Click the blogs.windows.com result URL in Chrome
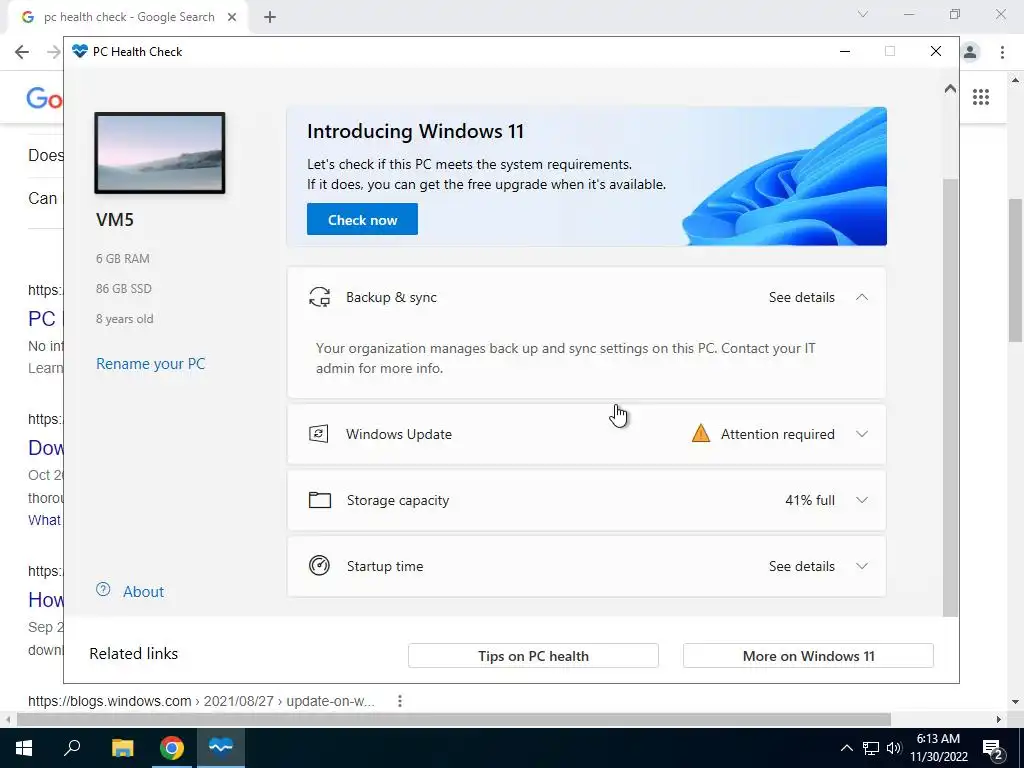Screen dimensions: 1024x768 coord(201,701)
